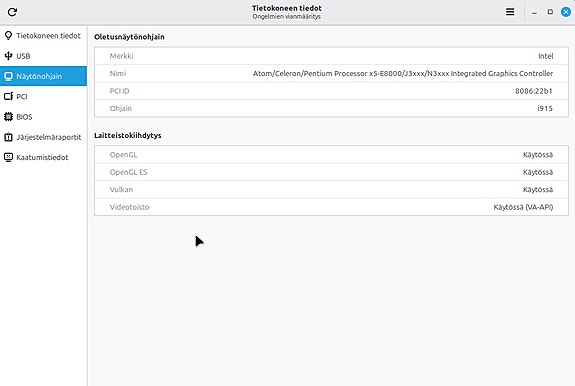Close the Tietokoneen tiedot window
The width and height of the screenshot is (575, 386).
coord(566,12)
